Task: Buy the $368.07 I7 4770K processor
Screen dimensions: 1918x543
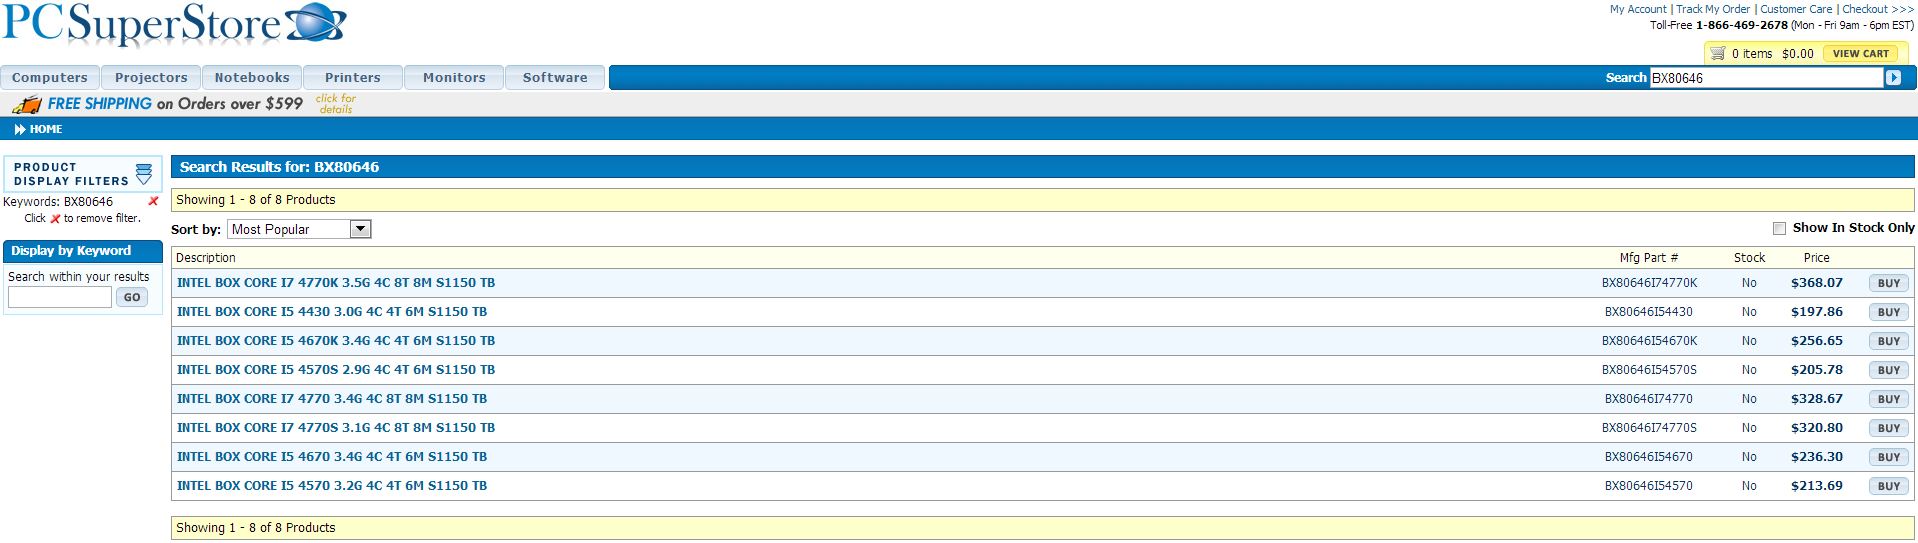Action: tap(1888, 283)
